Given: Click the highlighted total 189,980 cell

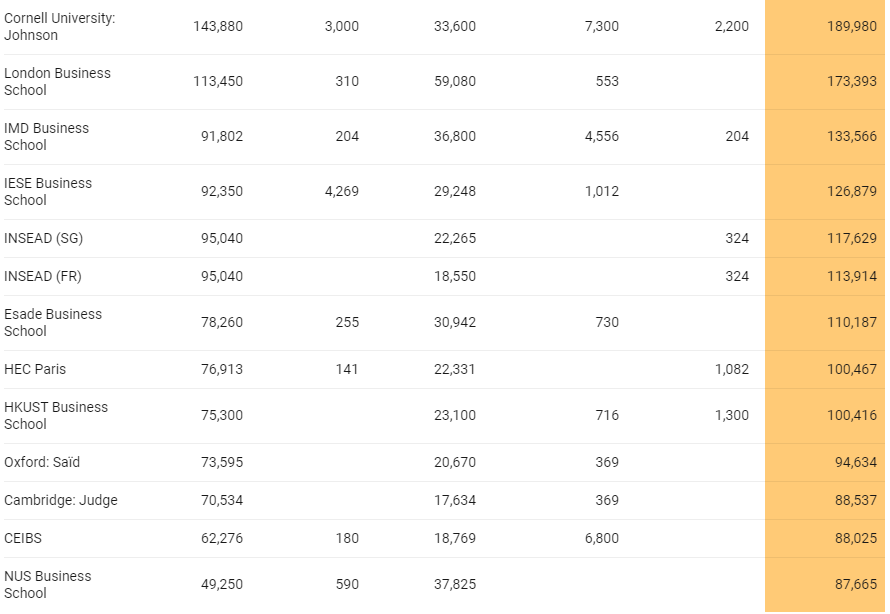Looking at the screenshot, I should point(849,27).
